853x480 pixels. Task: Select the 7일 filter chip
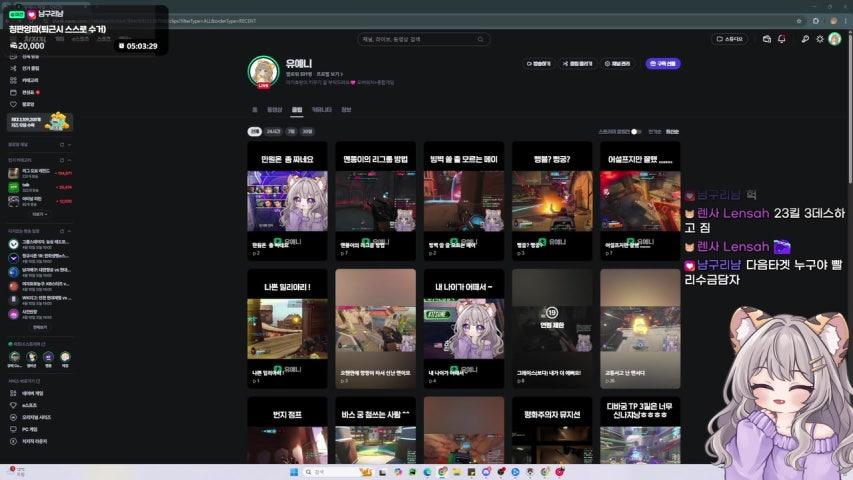[292, 131]
